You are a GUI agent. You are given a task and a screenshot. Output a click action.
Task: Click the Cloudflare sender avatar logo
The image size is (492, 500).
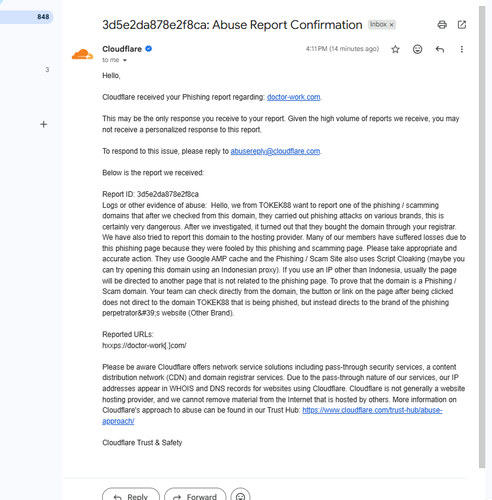click(x=82, y=54)
